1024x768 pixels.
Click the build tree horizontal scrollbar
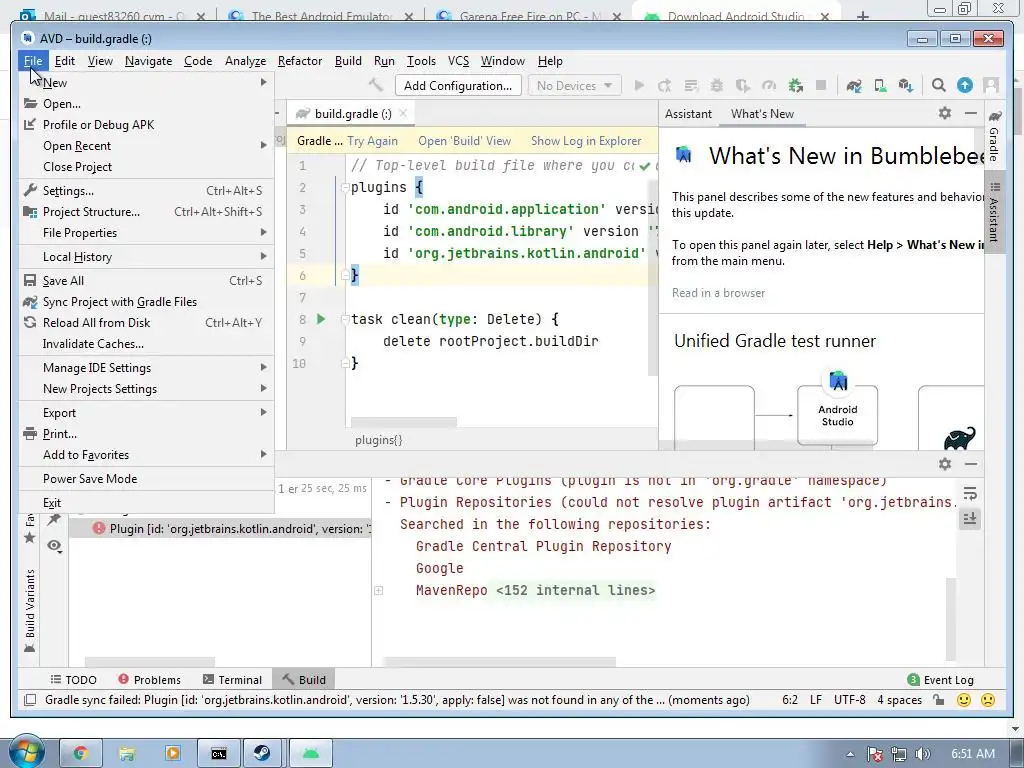pyautogui.click(x=150, y=662)
